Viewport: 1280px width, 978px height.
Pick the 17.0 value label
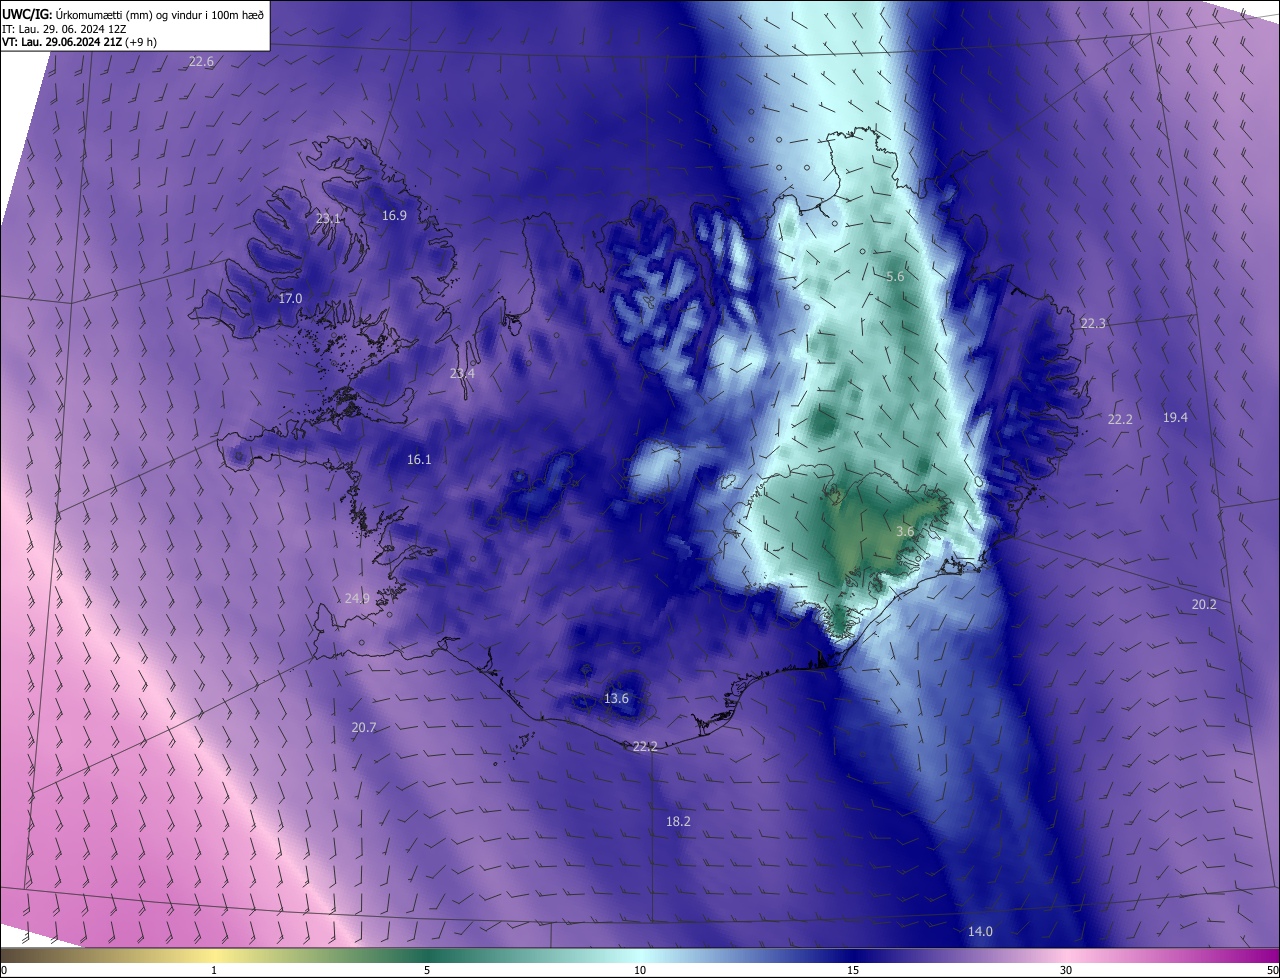290,299
